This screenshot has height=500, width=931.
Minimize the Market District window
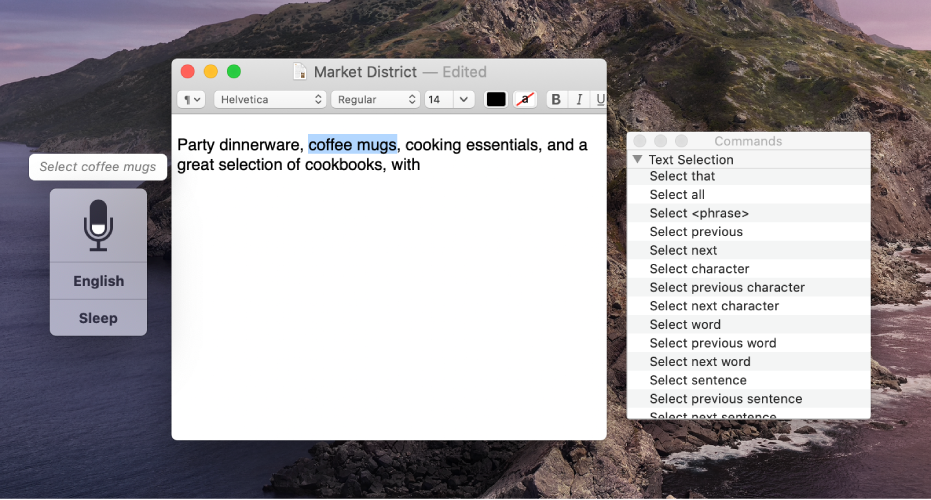tap(211, 72)
